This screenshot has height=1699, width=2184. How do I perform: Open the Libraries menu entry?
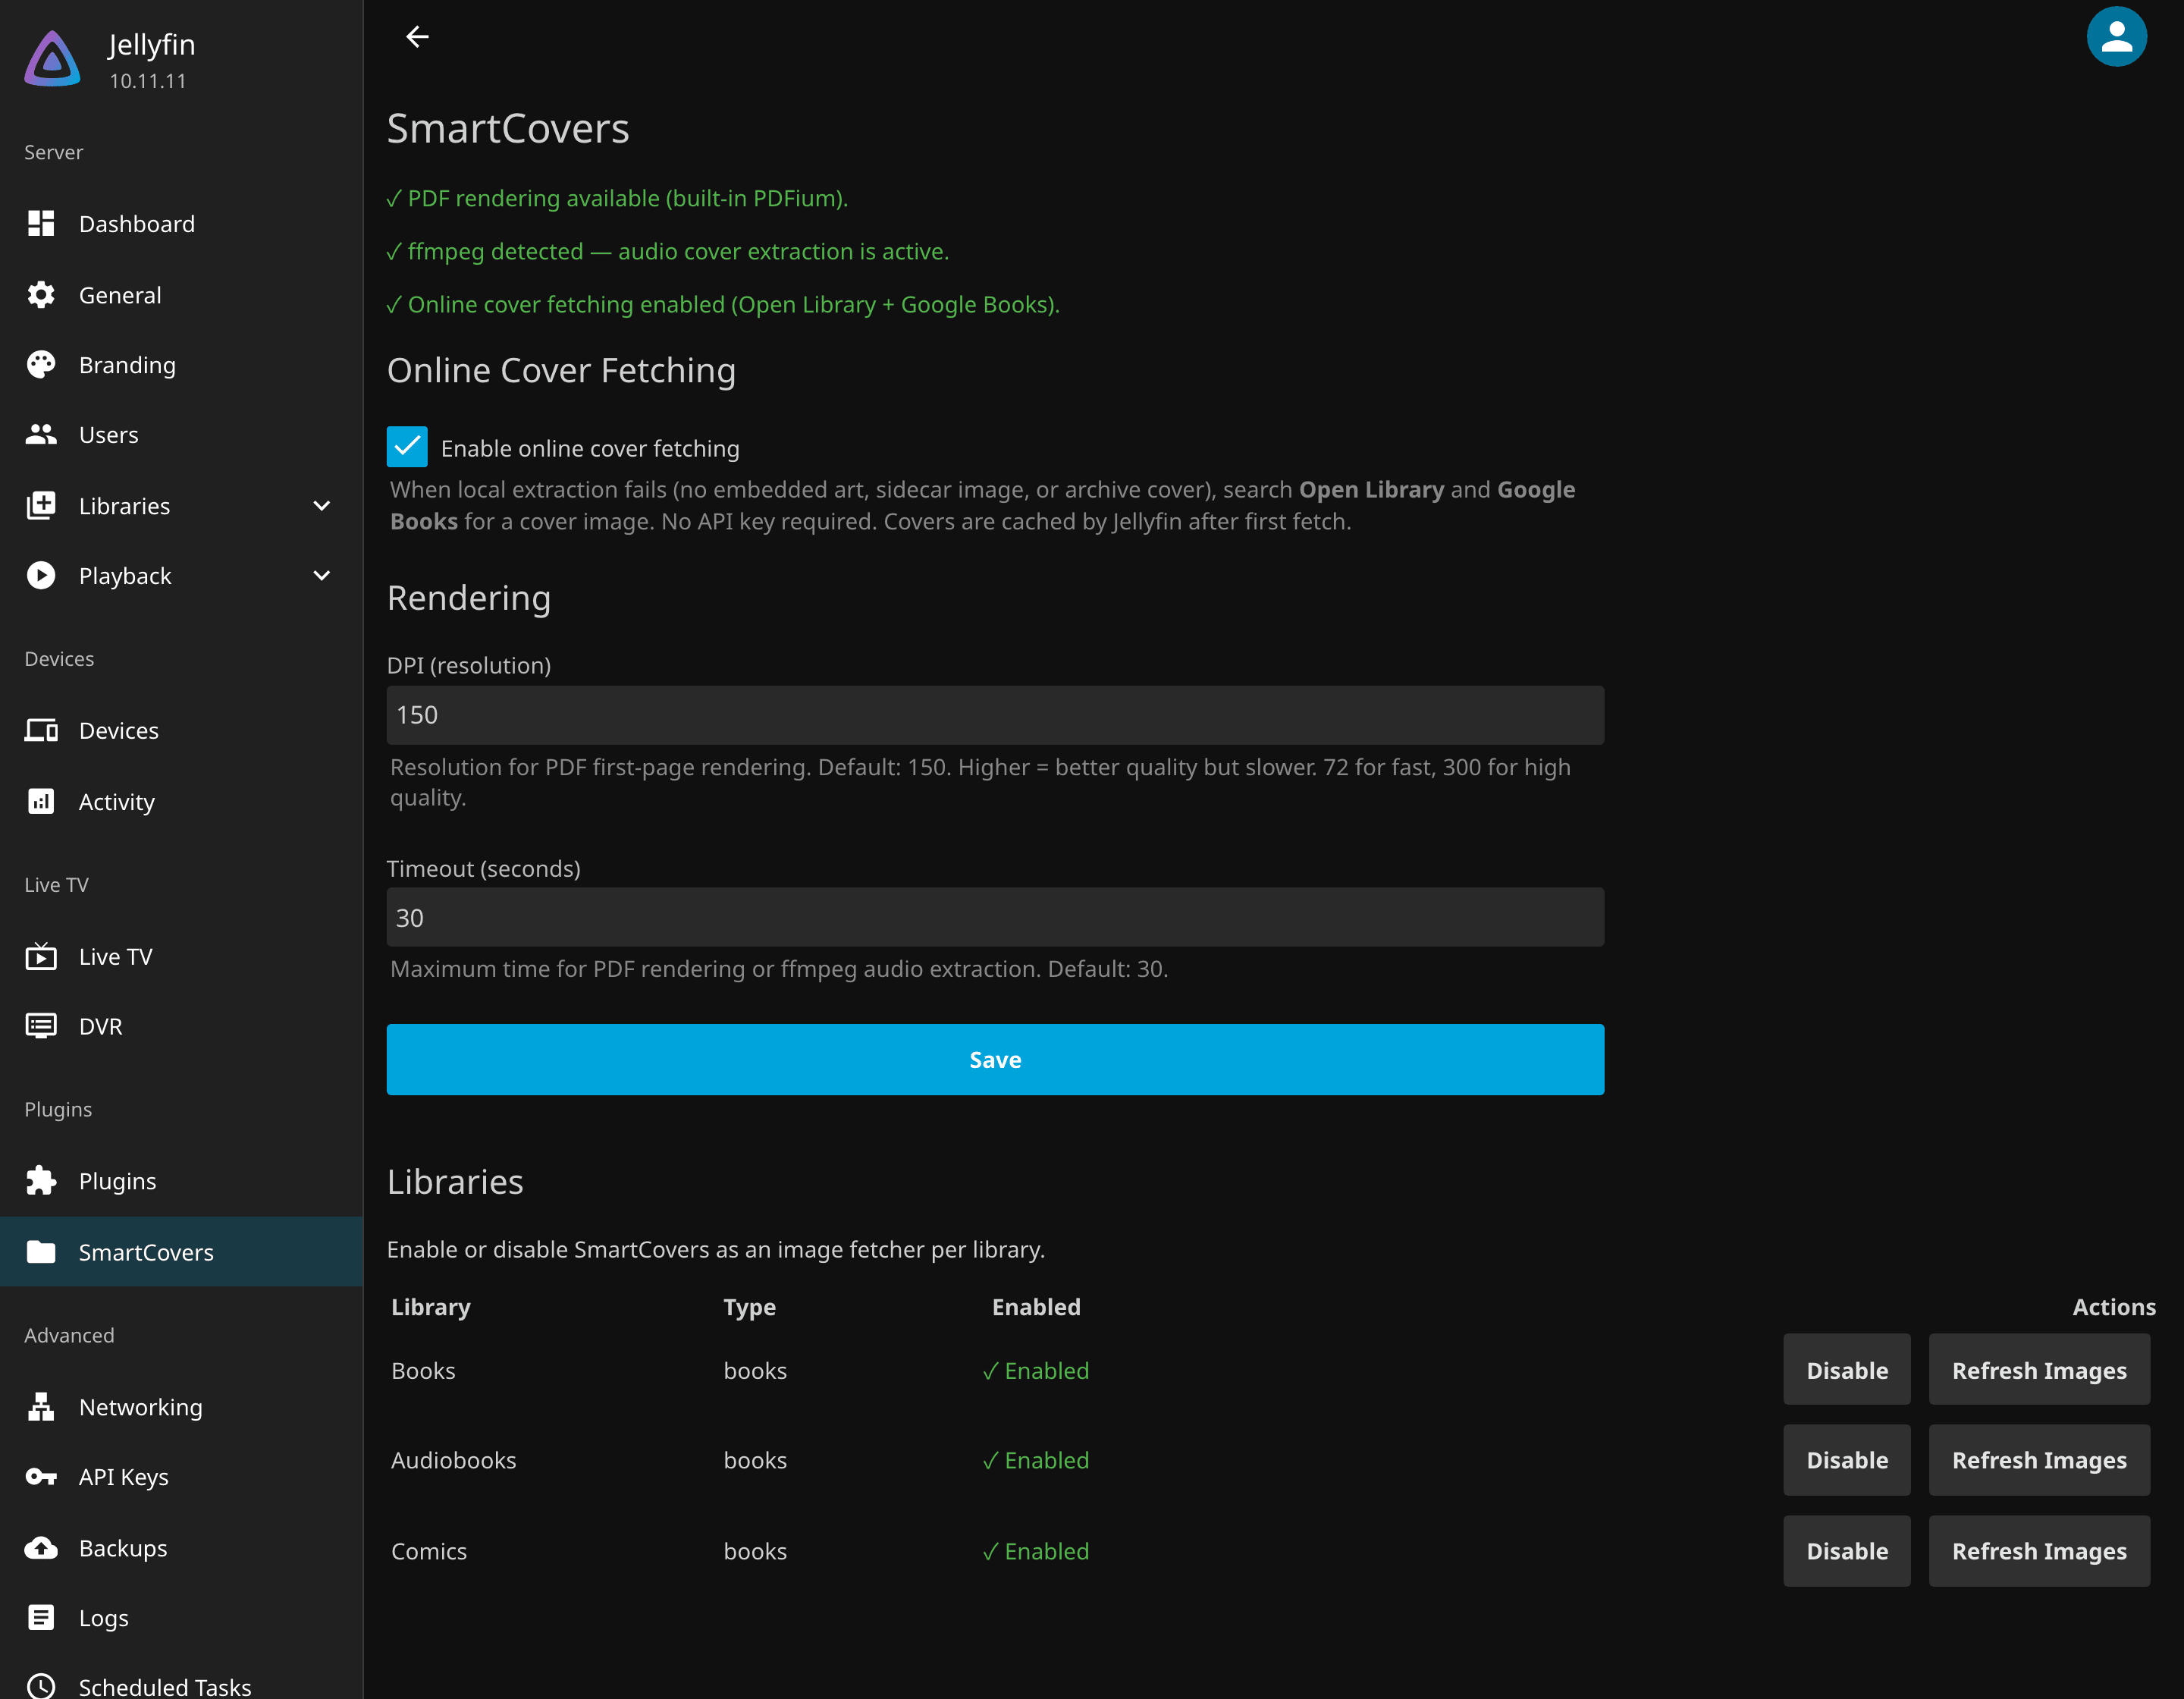pos(181,505)
